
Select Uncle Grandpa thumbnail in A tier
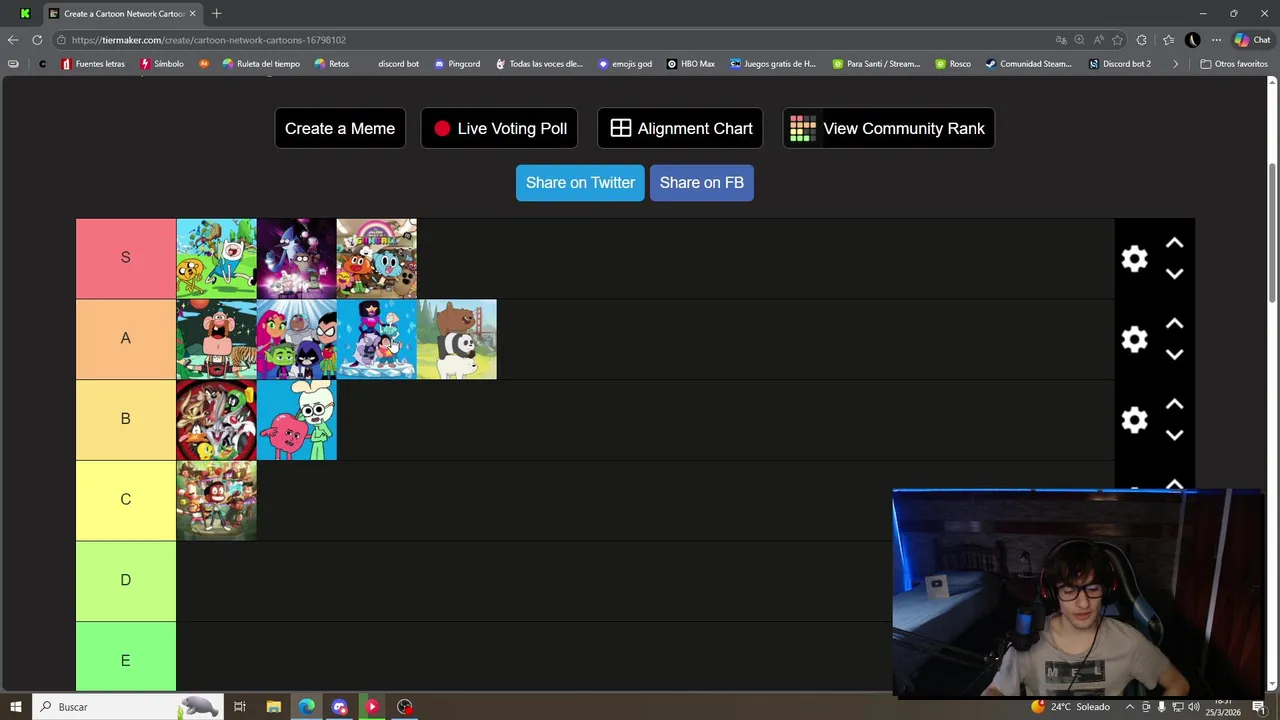(x=216, y=340)
